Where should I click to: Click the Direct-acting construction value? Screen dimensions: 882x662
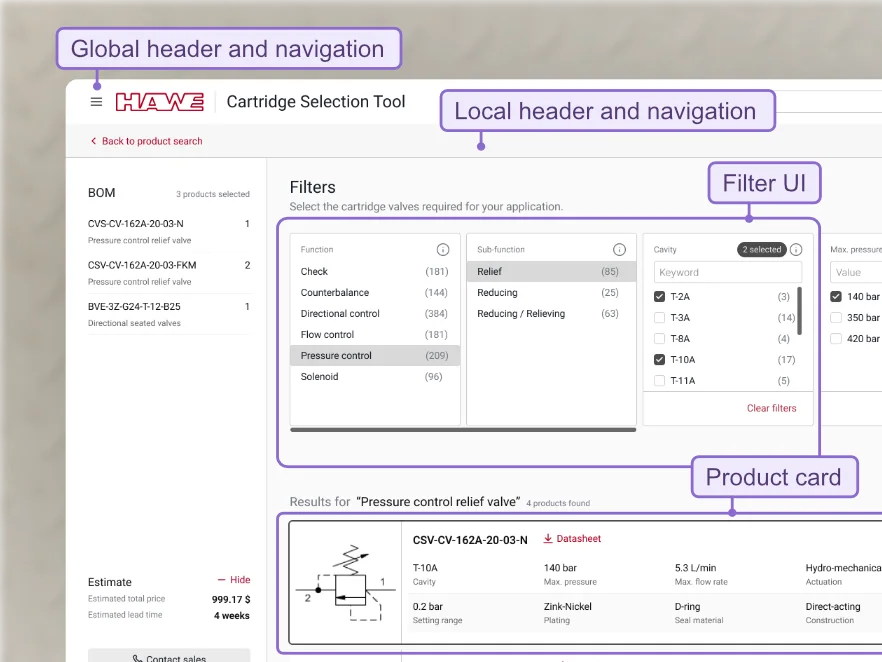(x=833, y=606)
